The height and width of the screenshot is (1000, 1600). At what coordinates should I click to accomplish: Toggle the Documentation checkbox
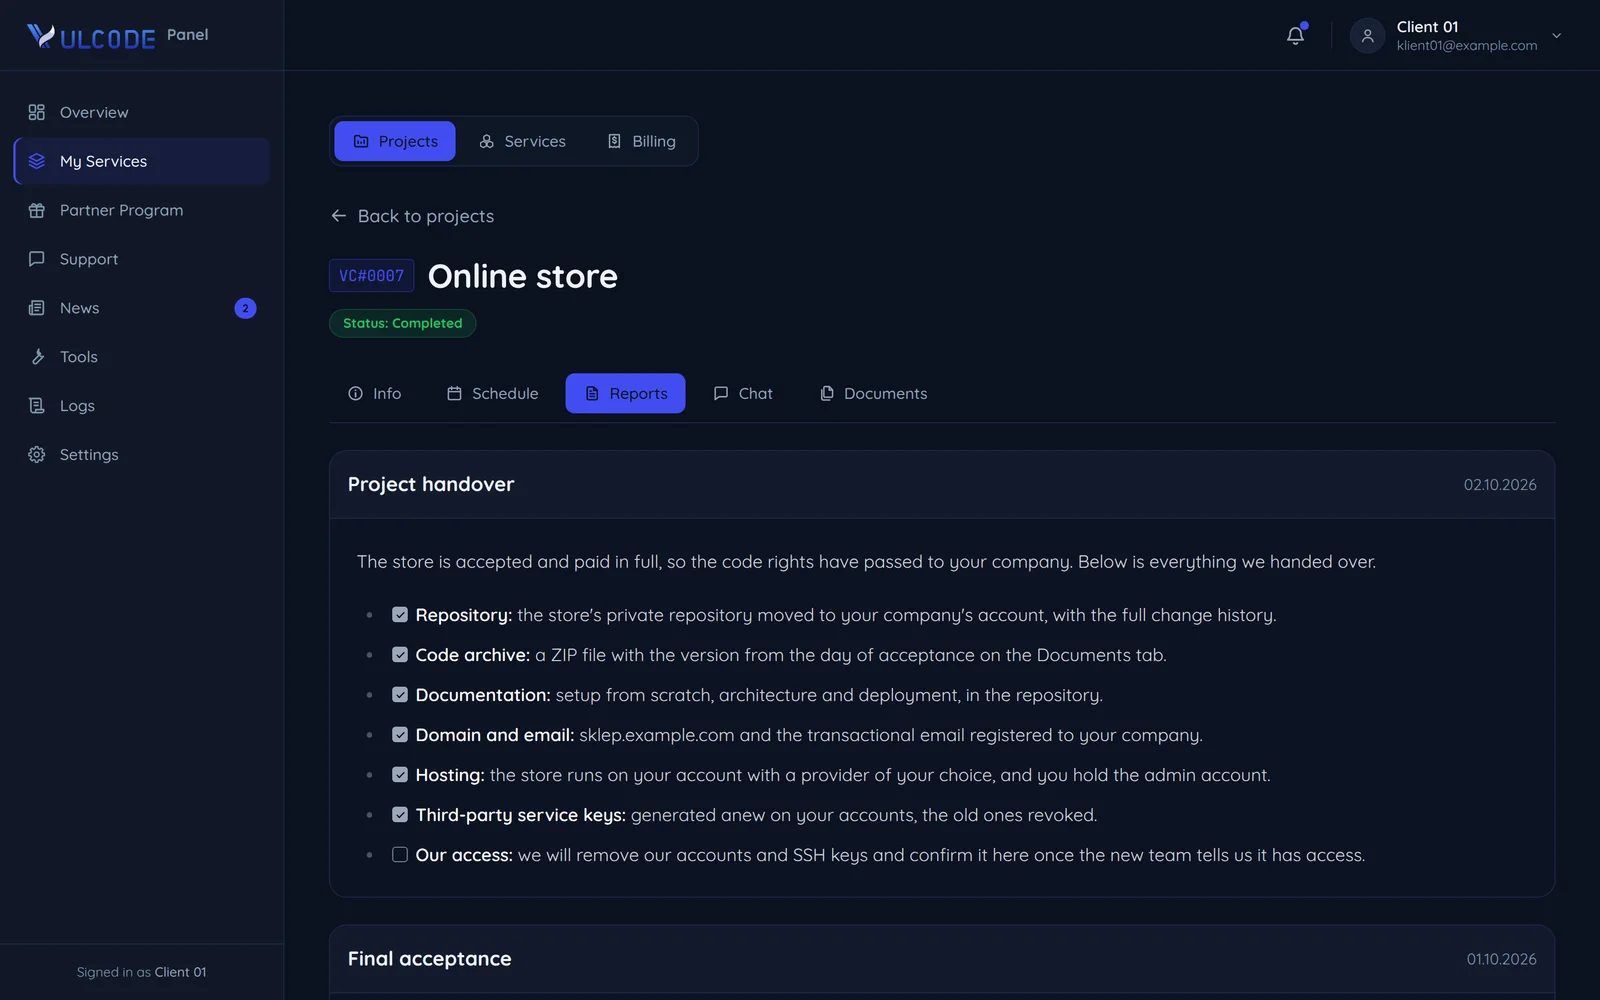pos(400,695)
